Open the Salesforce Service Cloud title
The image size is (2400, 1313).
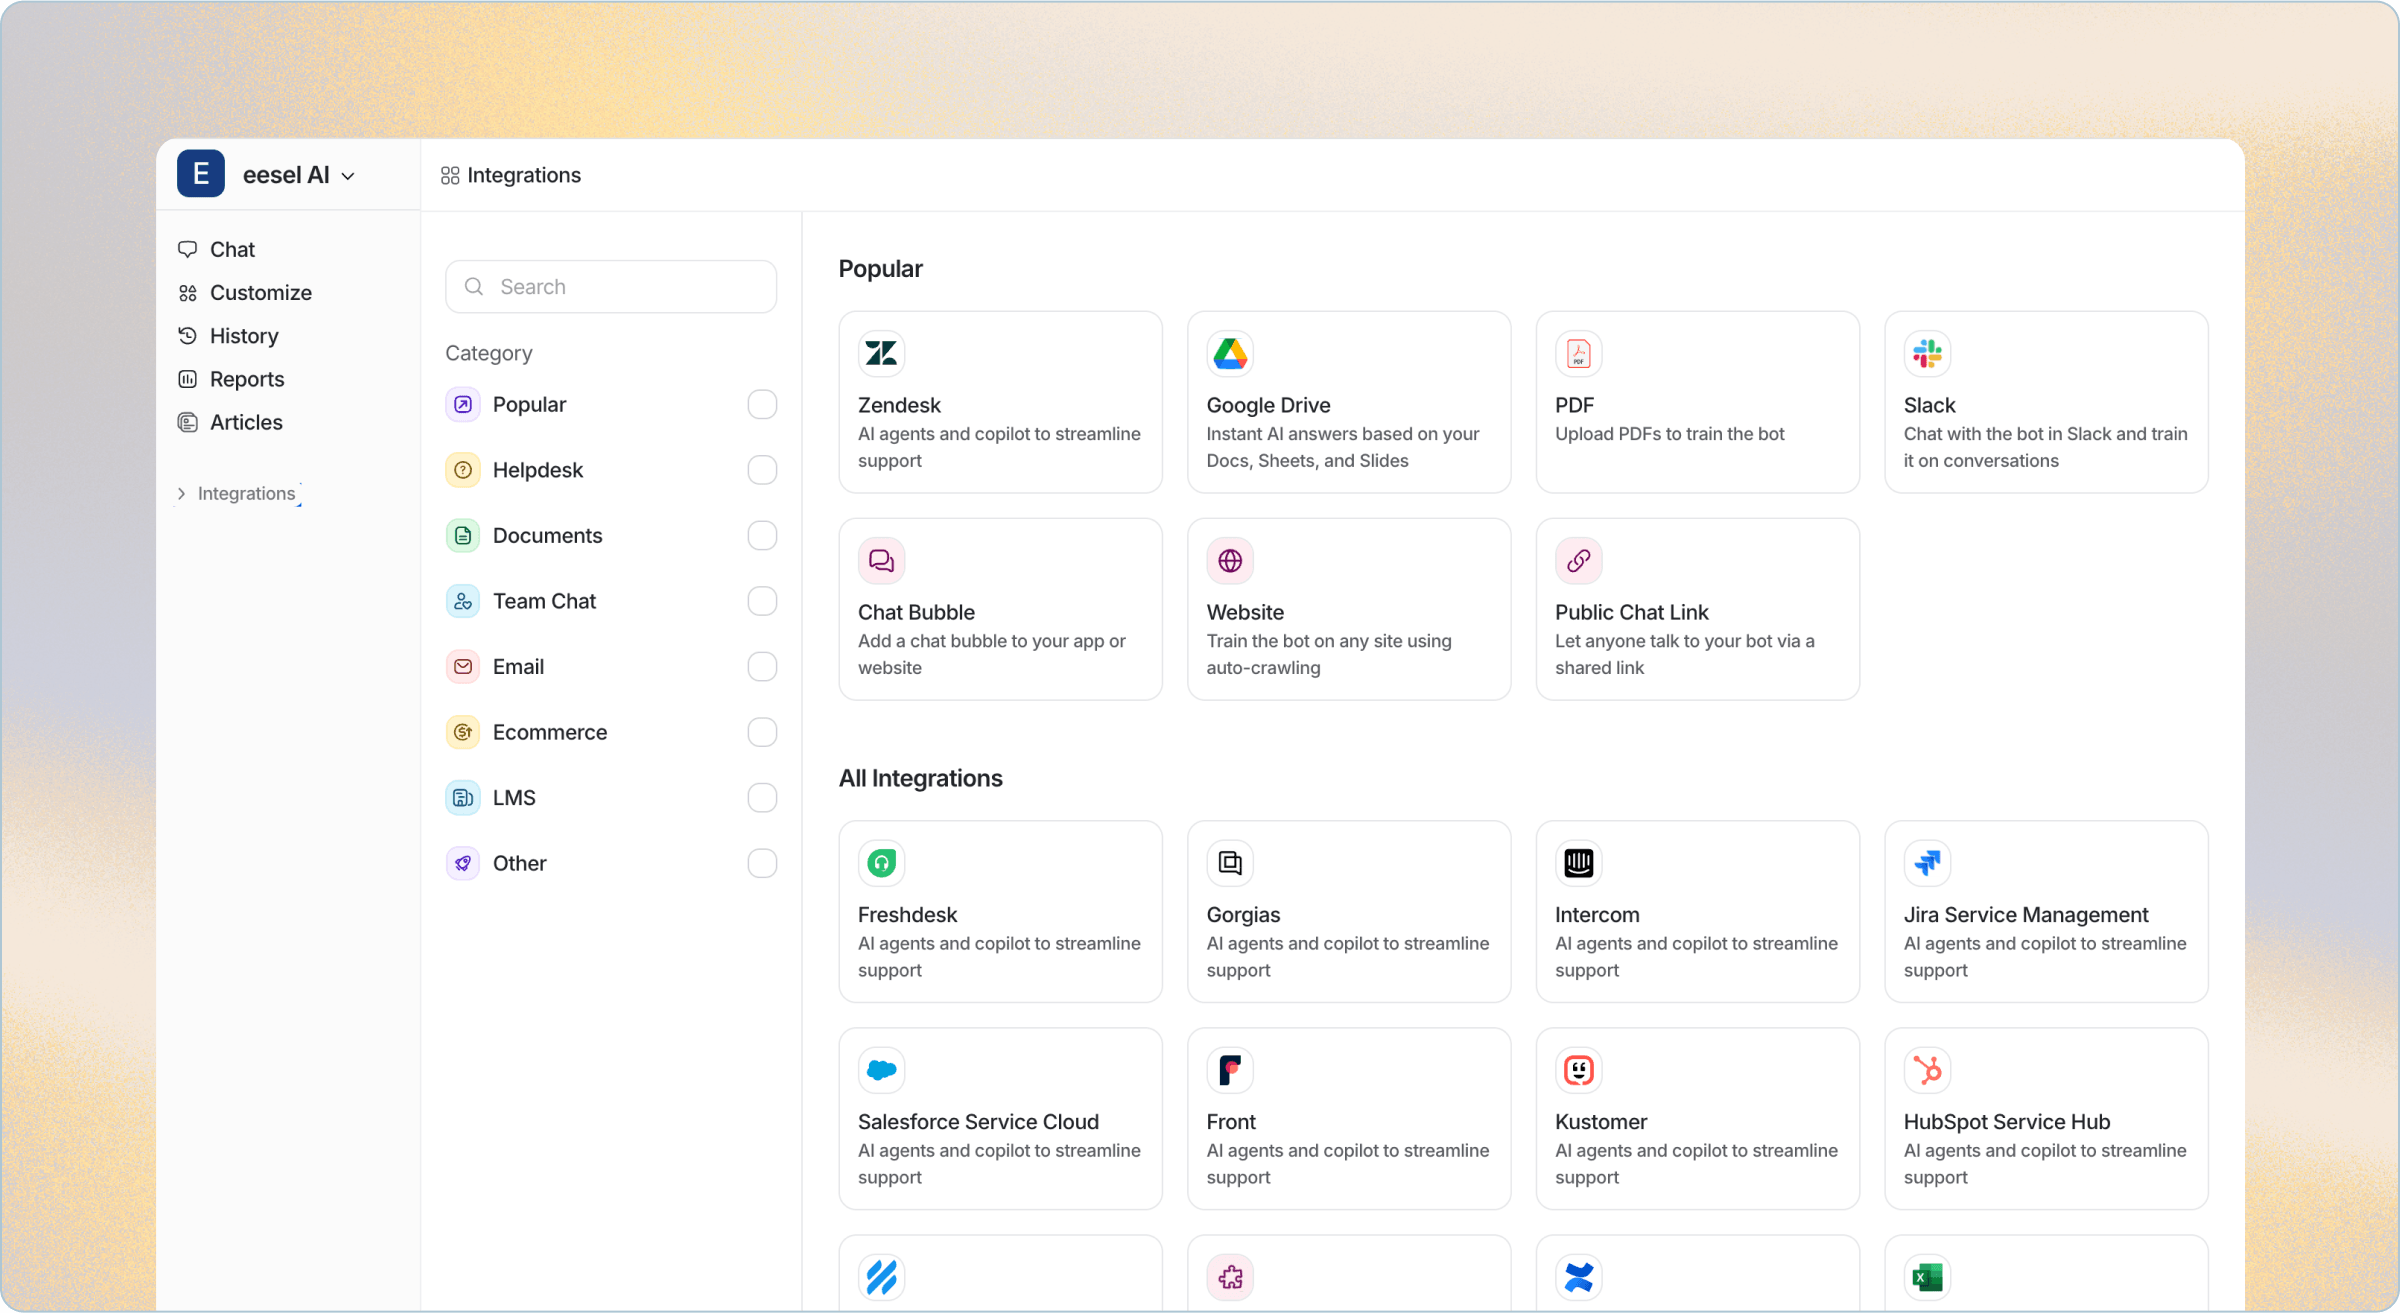978,1122
